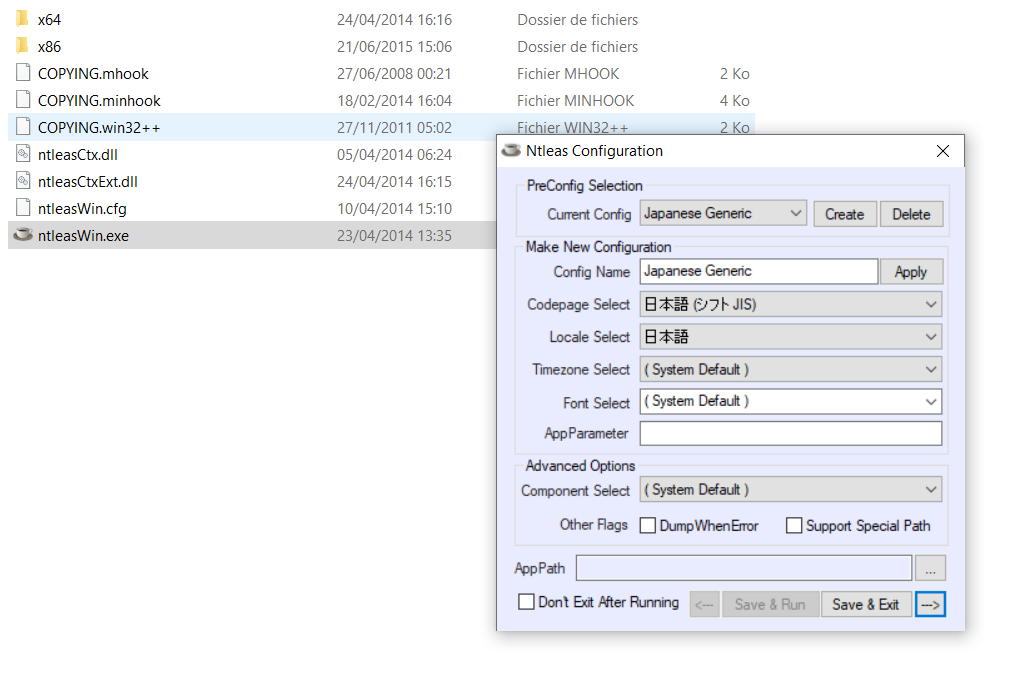
Task: Click the date 18/02/2014 16:04
Action: pyautogui.click(x=394, y=101)
